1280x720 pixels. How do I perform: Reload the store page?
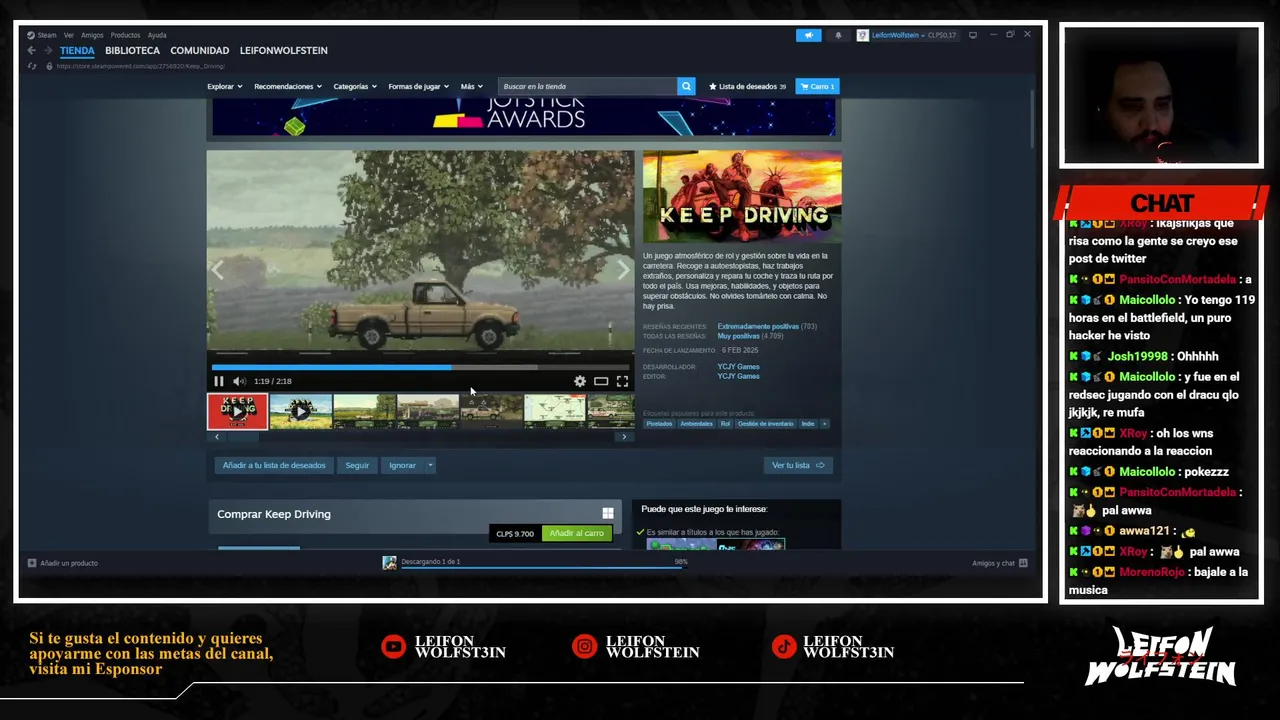[32, 66]
